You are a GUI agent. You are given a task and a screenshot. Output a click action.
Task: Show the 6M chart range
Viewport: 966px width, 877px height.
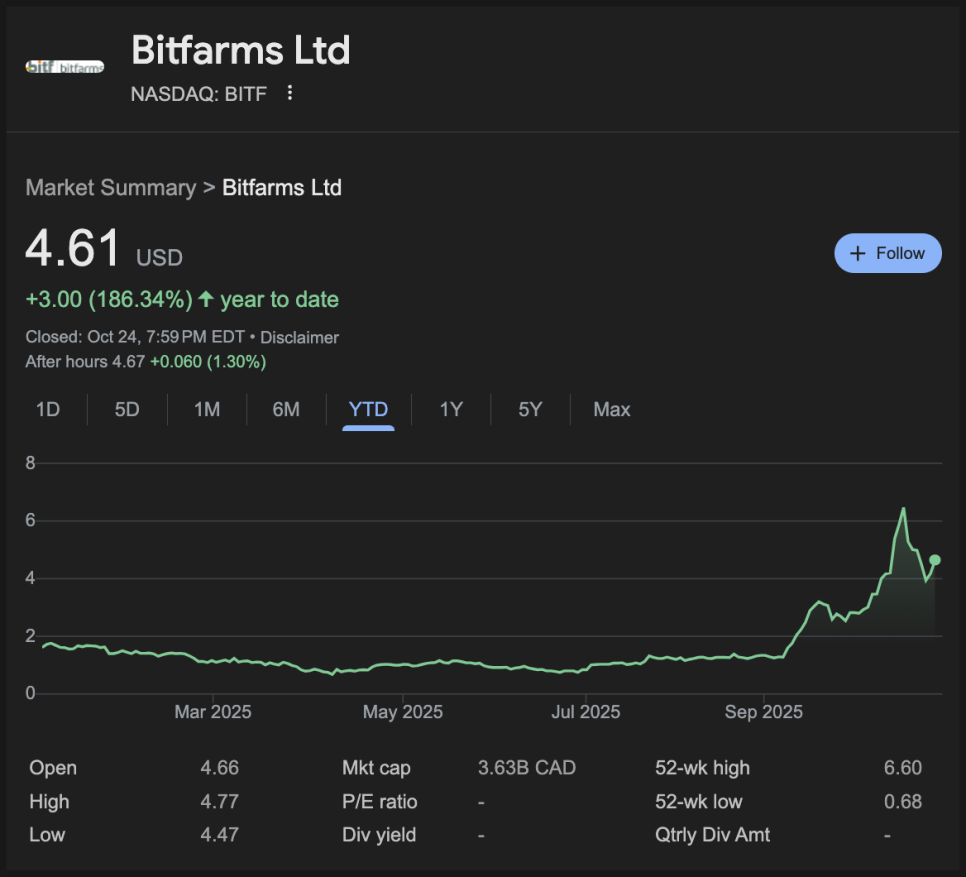click(286, 409)
